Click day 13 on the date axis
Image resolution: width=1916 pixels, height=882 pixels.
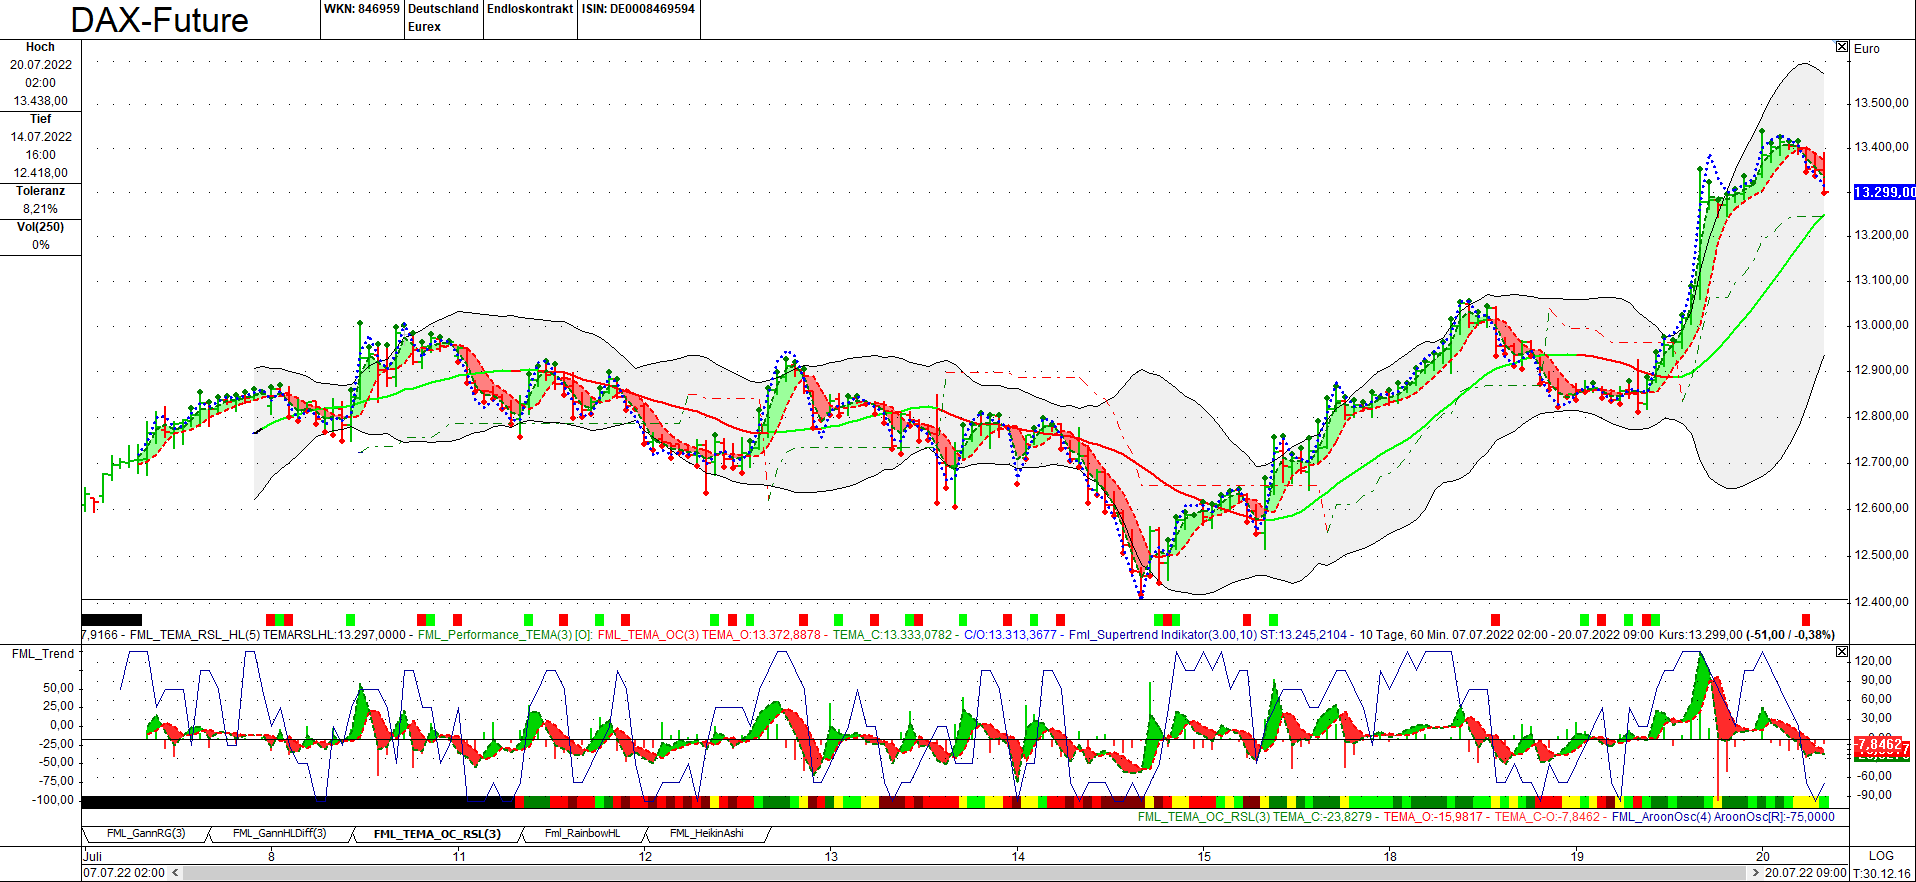(x=831, y=856)
